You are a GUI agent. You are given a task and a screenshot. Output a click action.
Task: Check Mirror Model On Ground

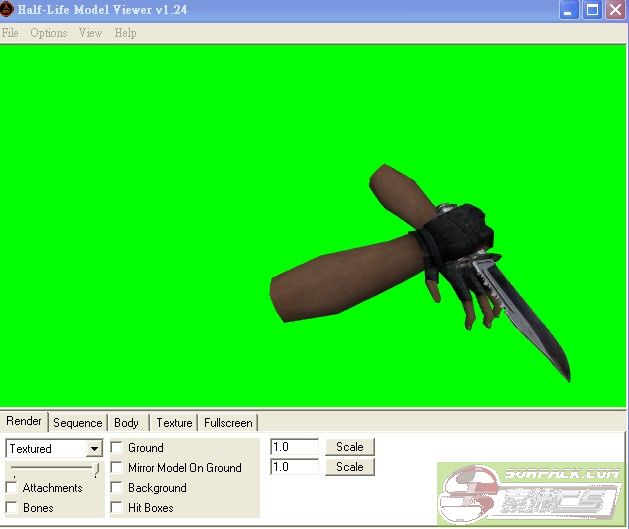(117, 468)
